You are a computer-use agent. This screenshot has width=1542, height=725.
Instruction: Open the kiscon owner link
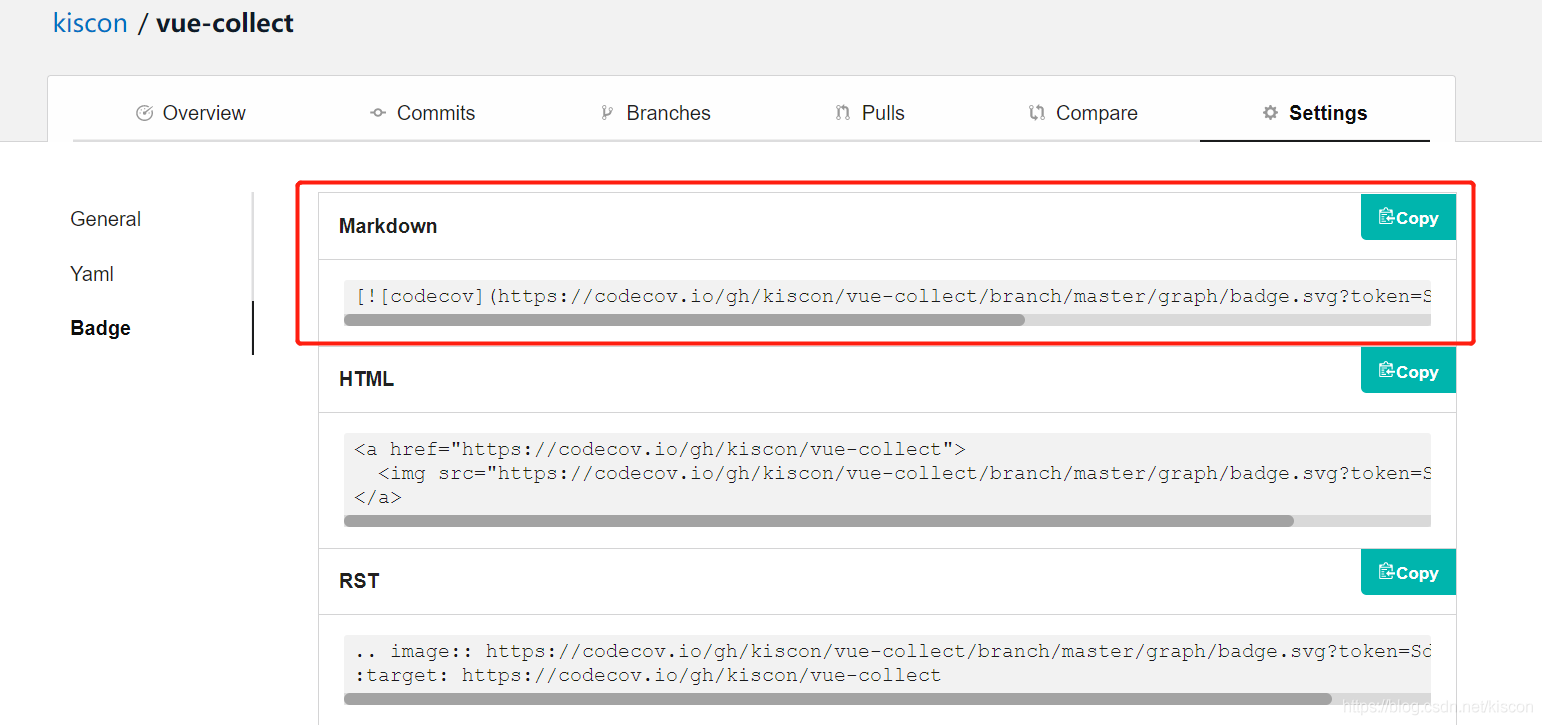point(90,23)
